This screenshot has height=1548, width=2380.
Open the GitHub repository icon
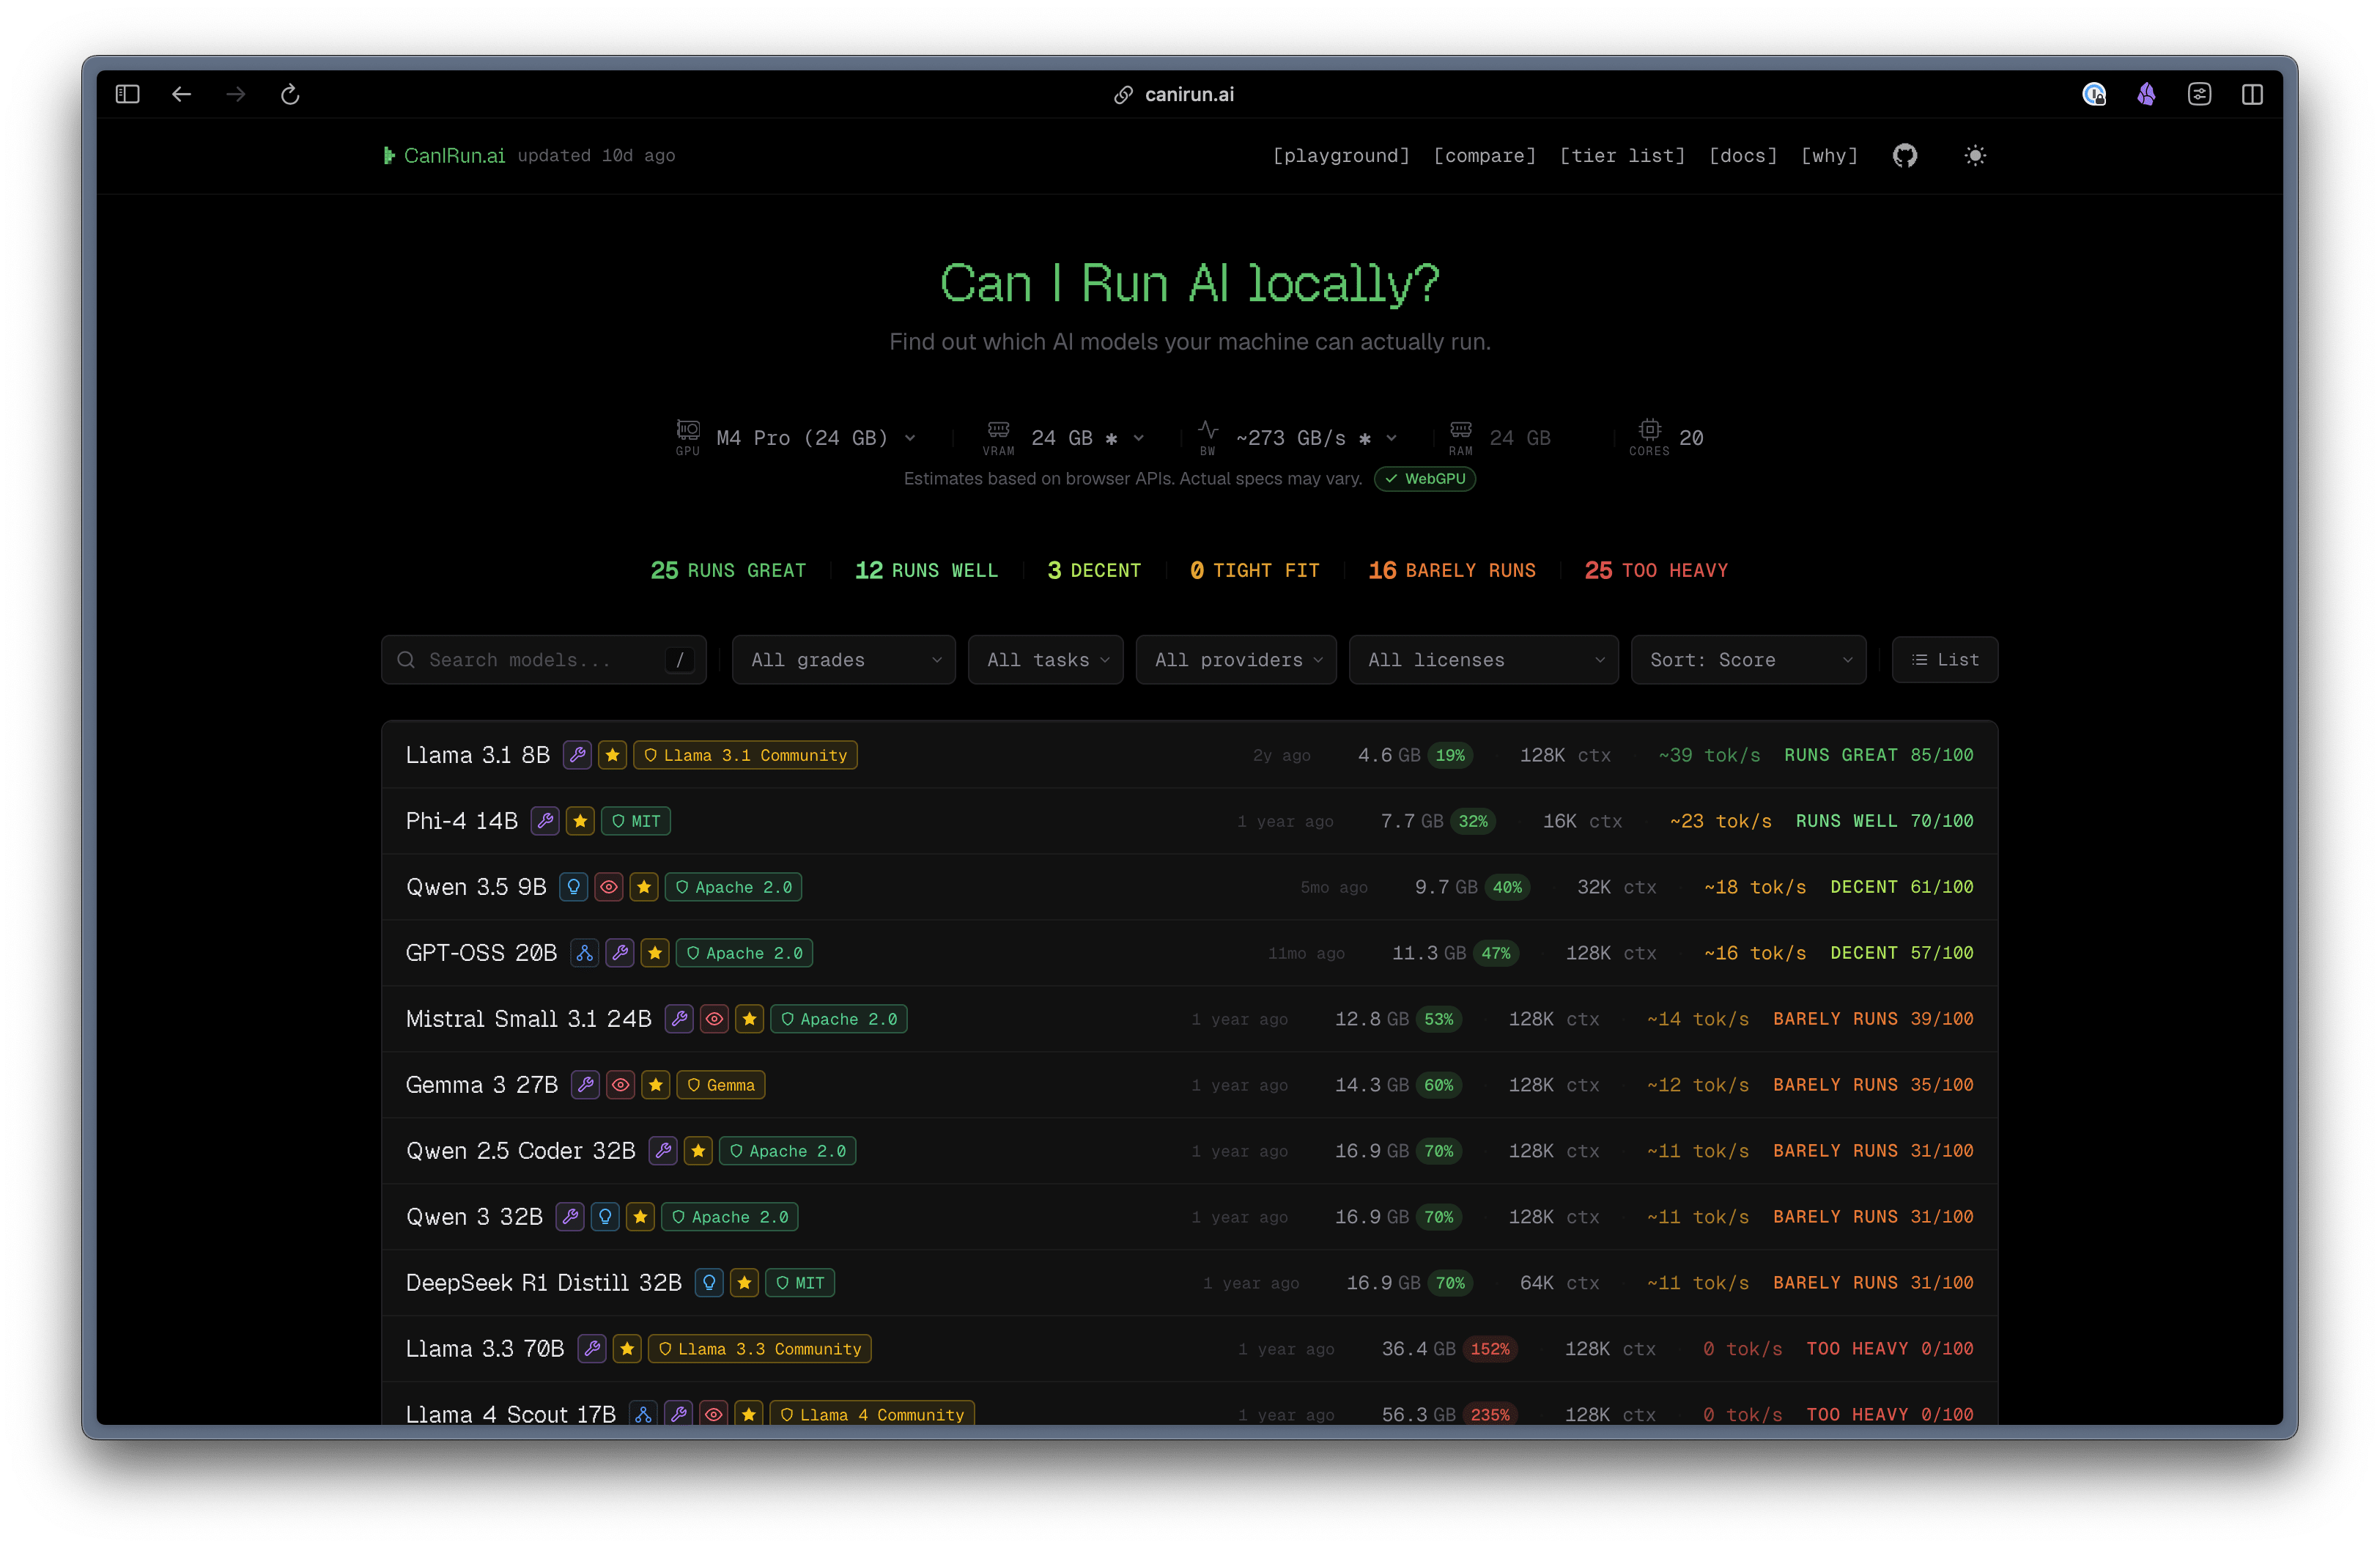pos(1904,155)
